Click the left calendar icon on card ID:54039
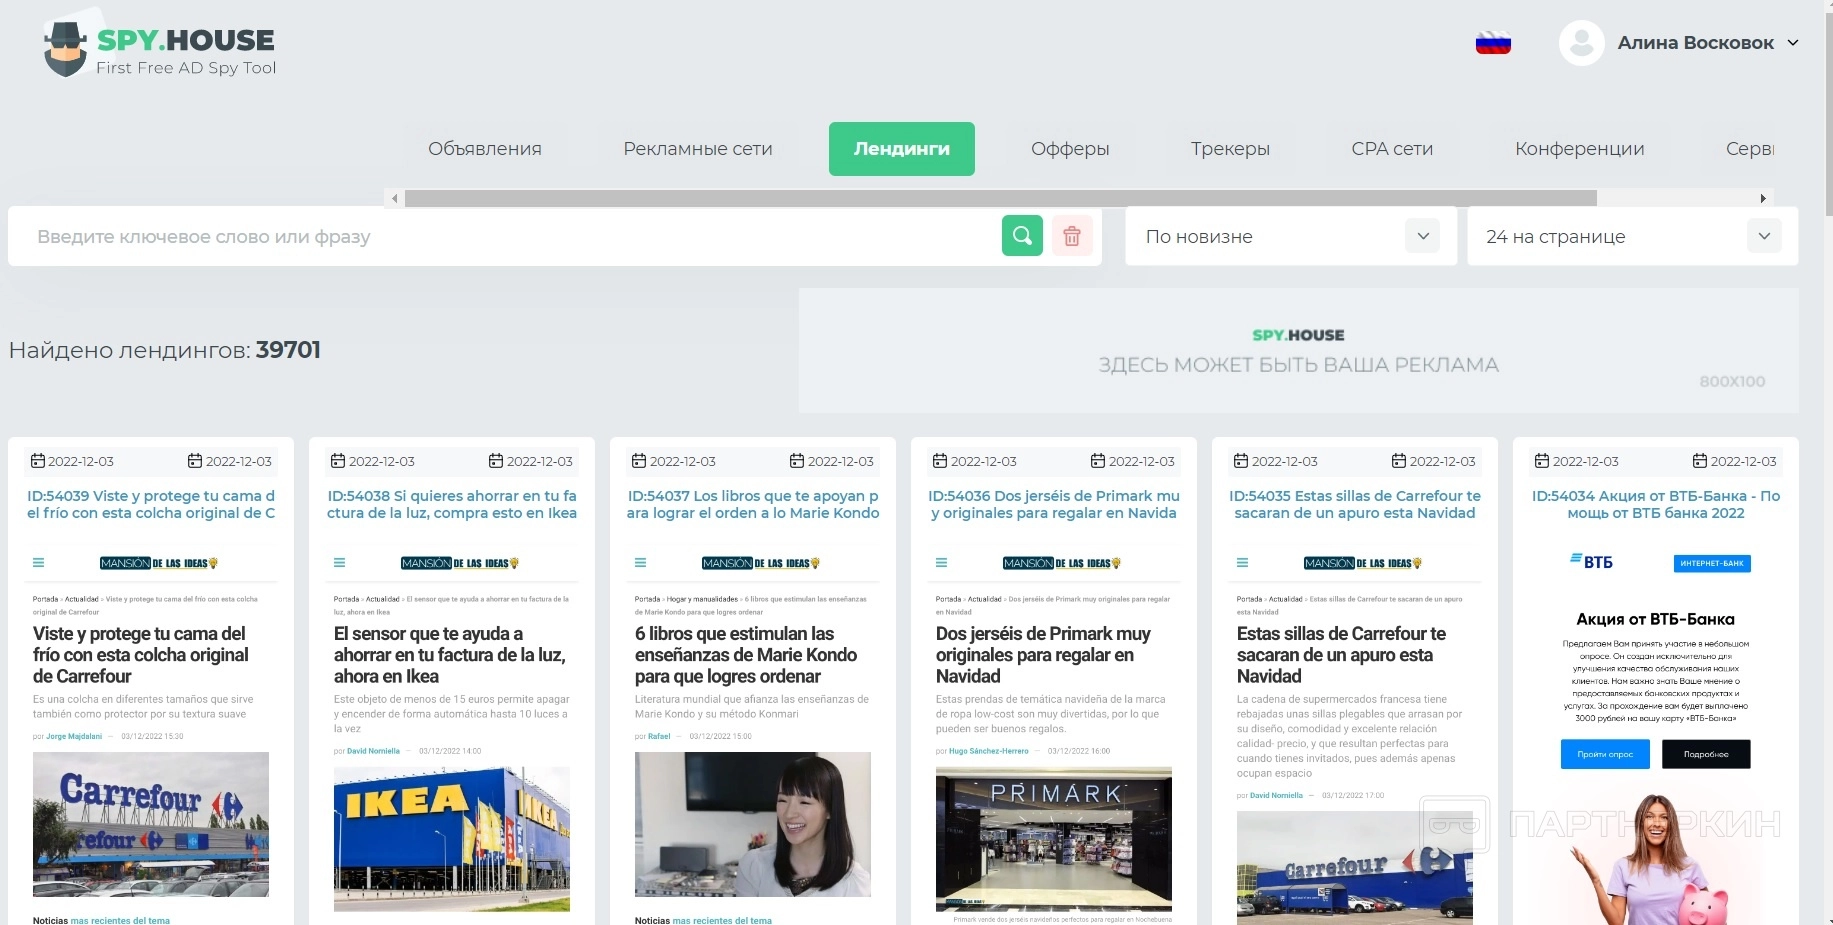The width and height of the screenshot is (1833, 925). click(38, 461)
